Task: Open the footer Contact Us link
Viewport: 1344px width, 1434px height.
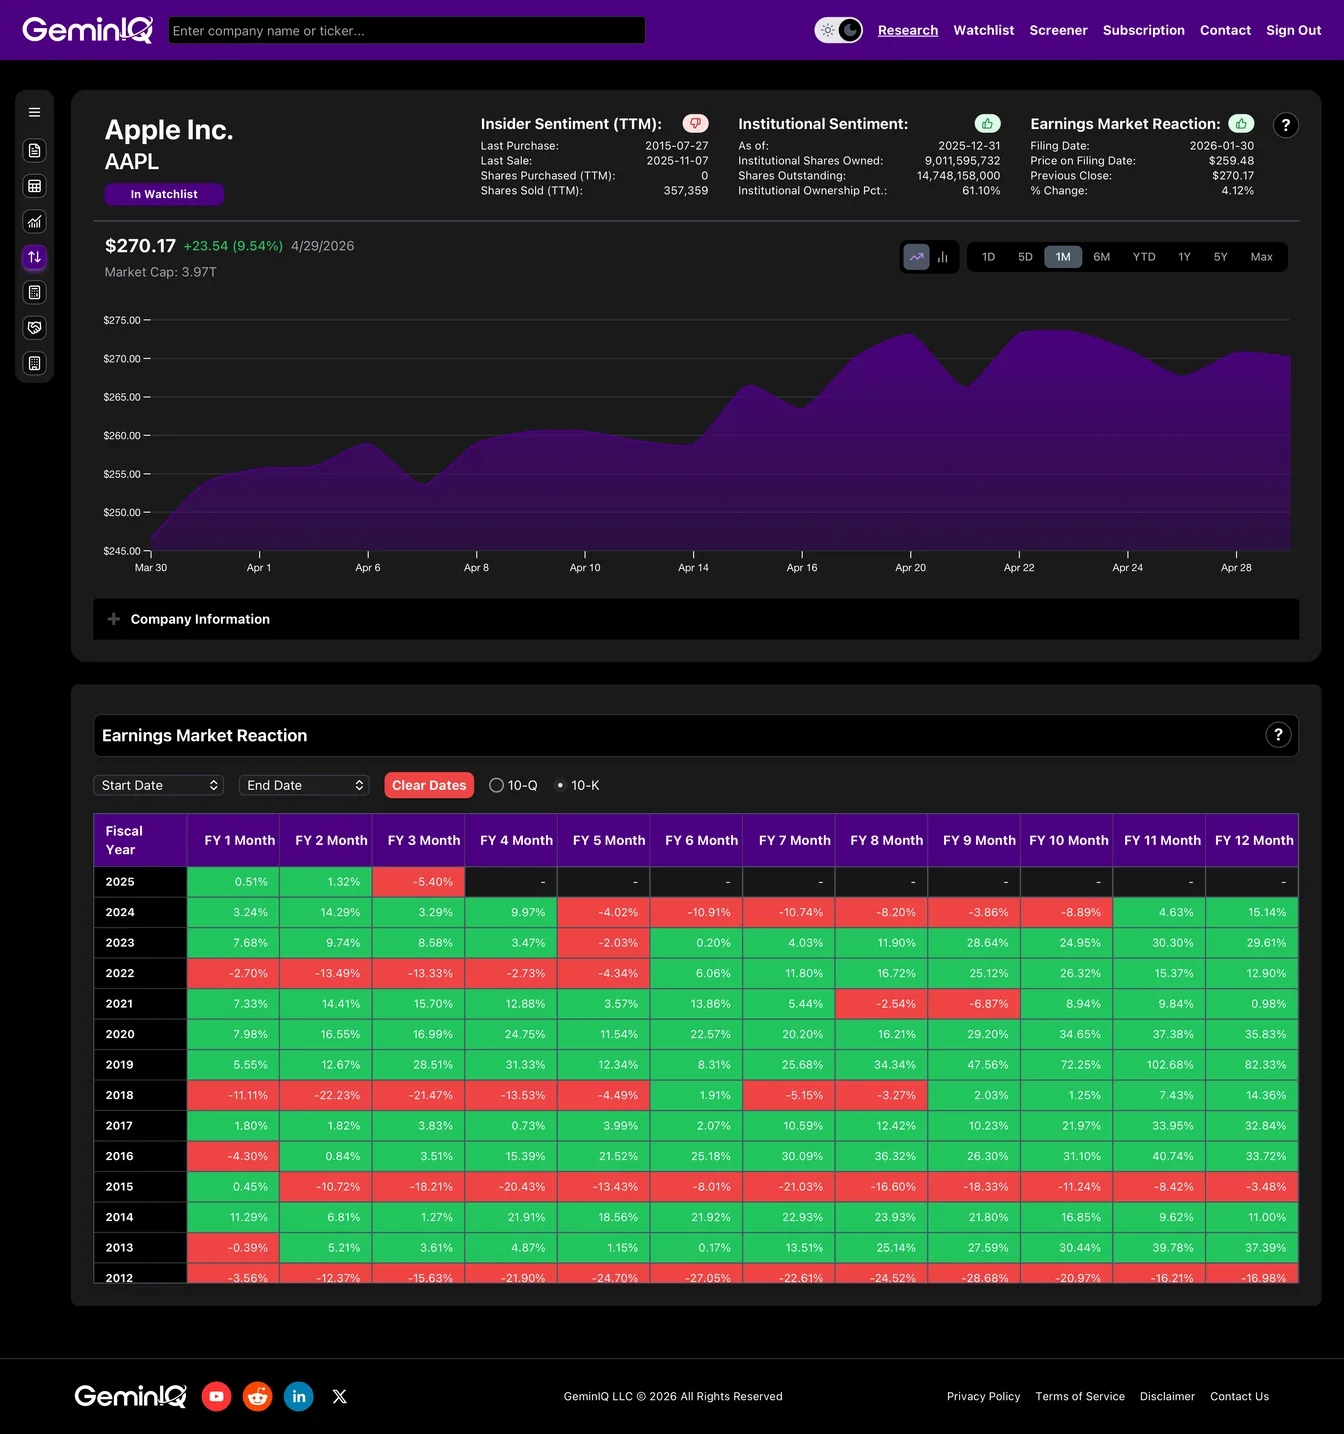Action: 1239,1396
